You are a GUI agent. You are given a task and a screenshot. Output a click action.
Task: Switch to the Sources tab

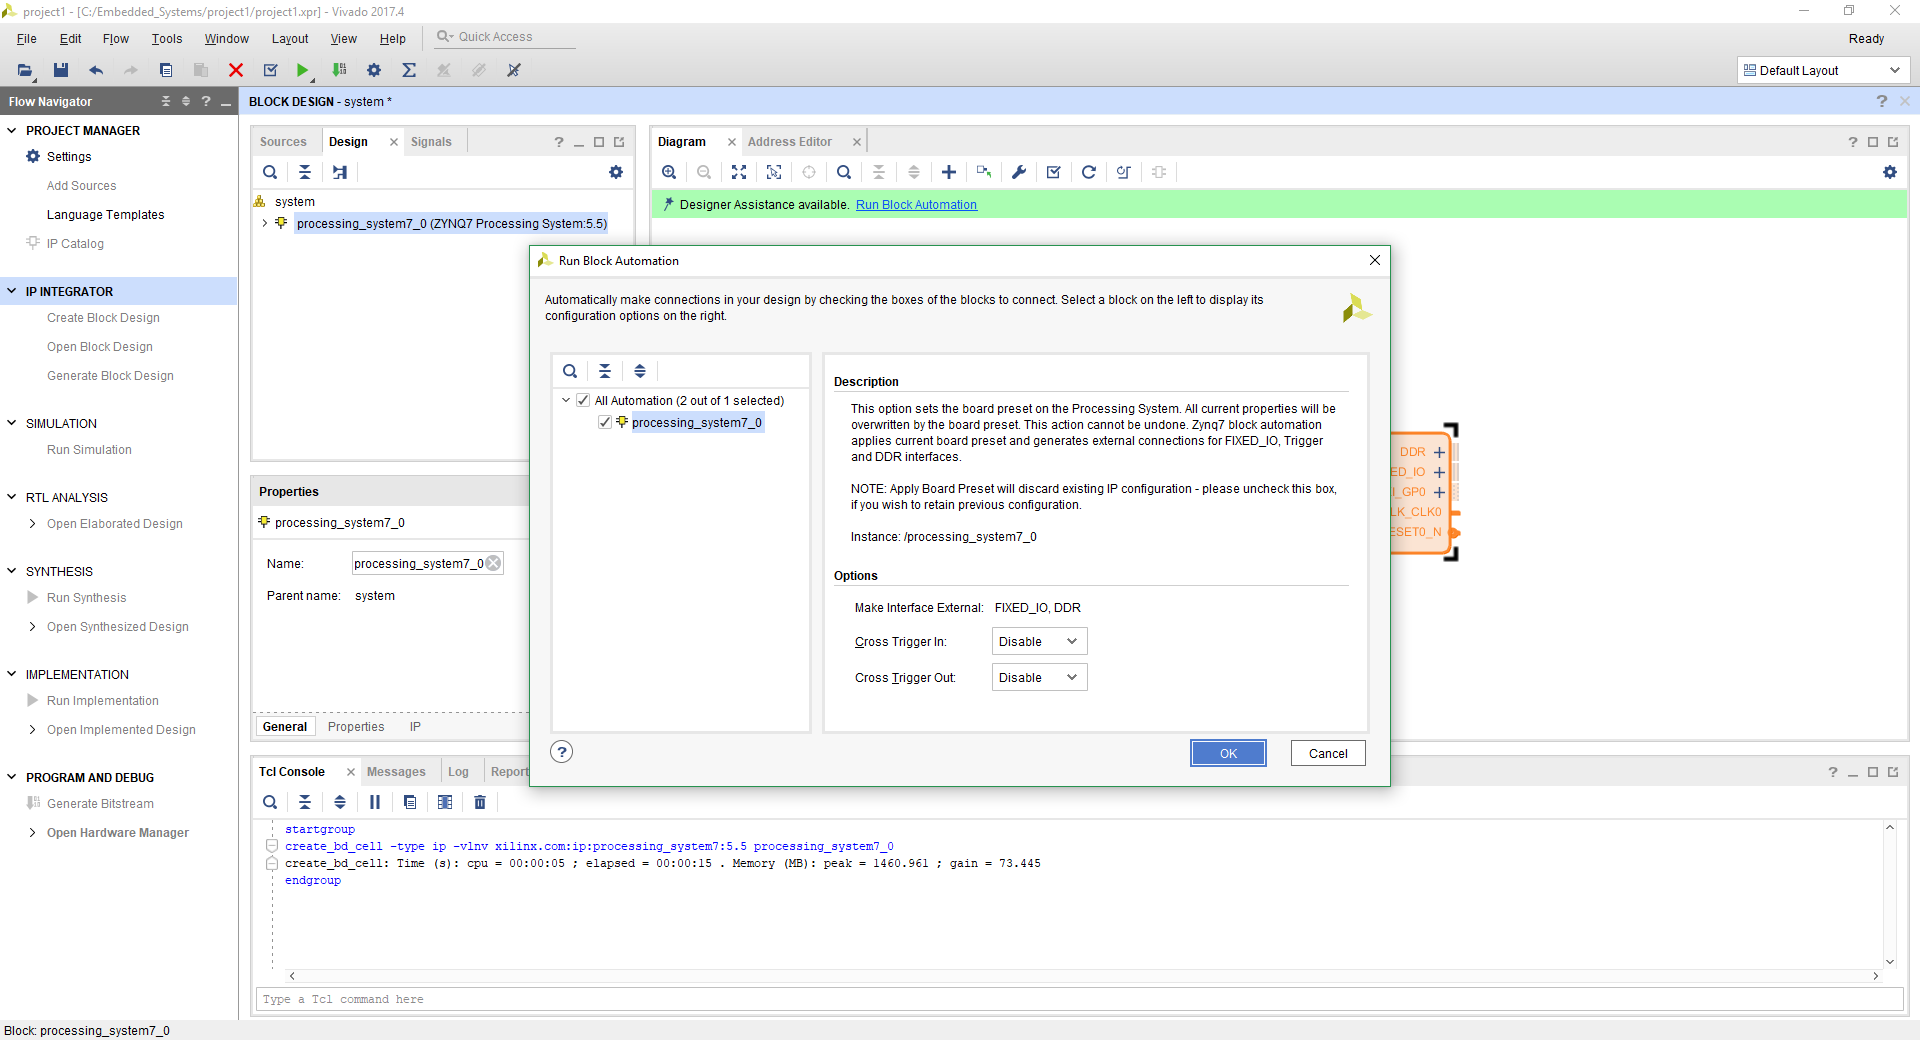pos(283,141)
